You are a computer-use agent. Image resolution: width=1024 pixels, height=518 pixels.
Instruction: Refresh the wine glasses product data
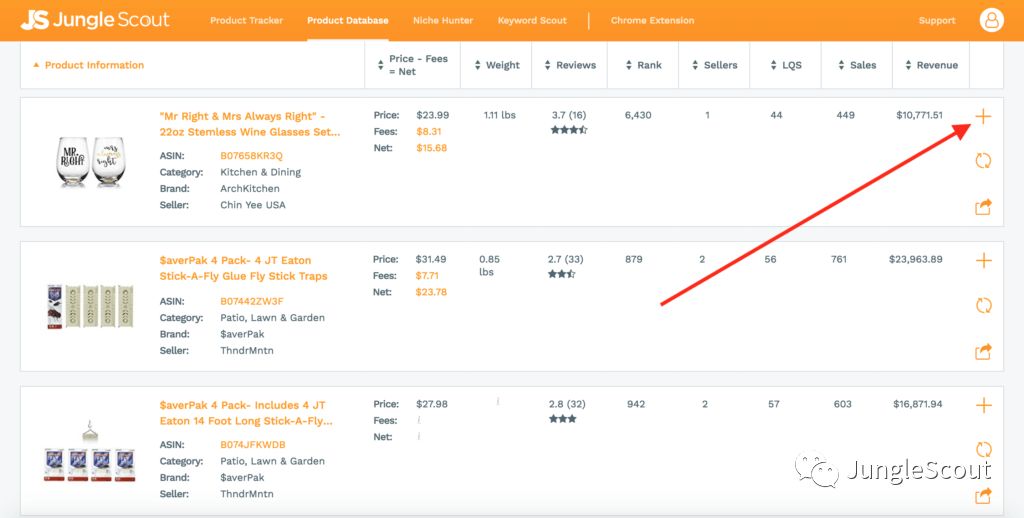pos(983,161)
